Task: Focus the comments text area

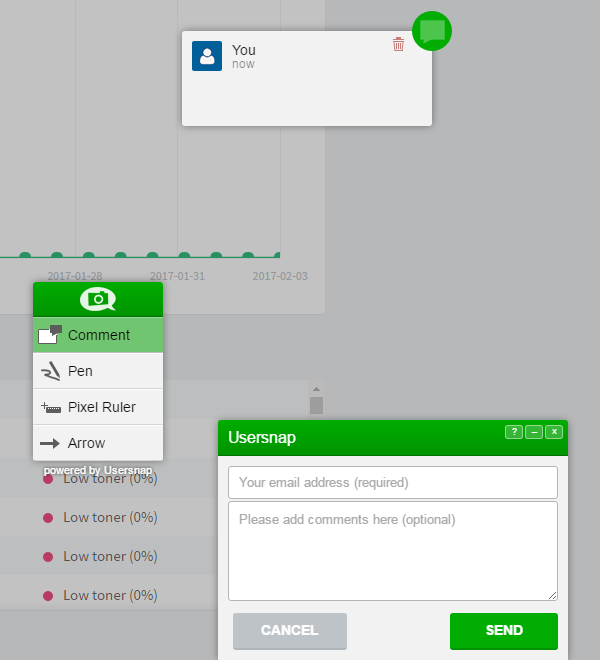Action: pos(393,551)
